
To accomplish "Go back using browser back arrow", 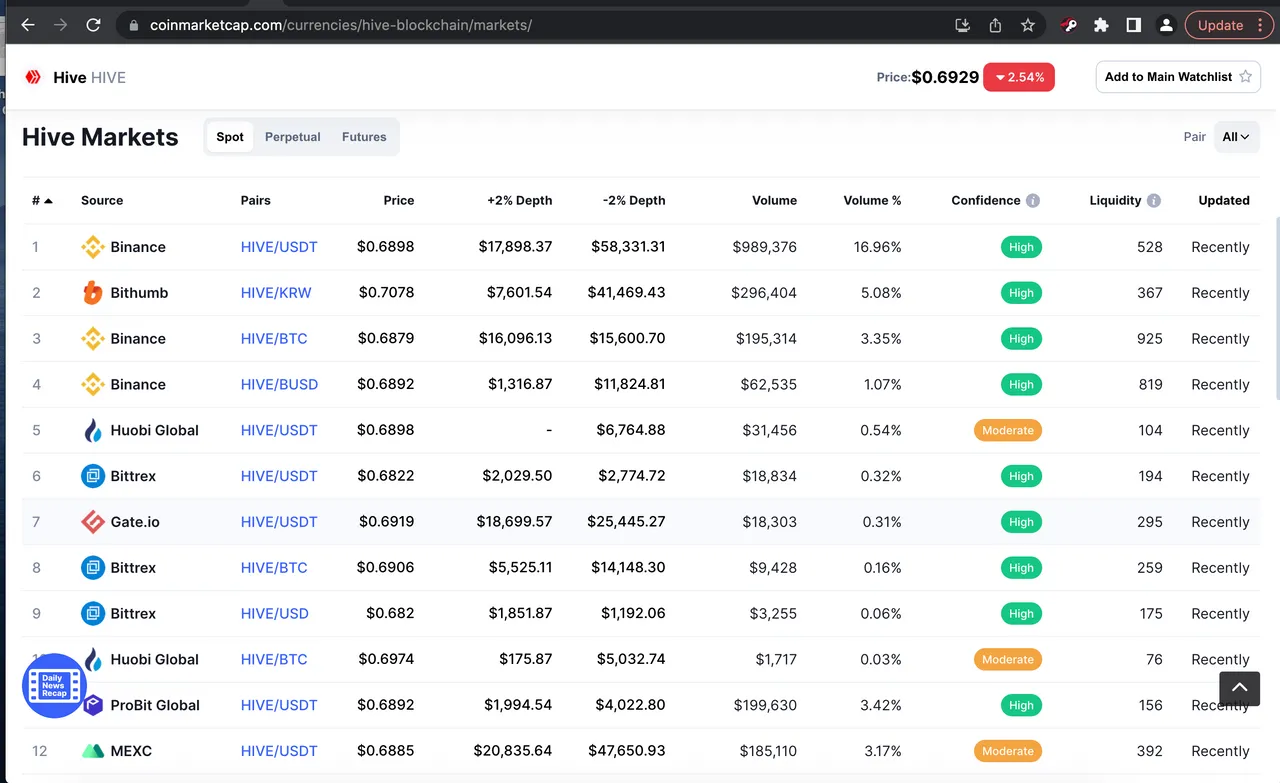I will click(28, 25).
